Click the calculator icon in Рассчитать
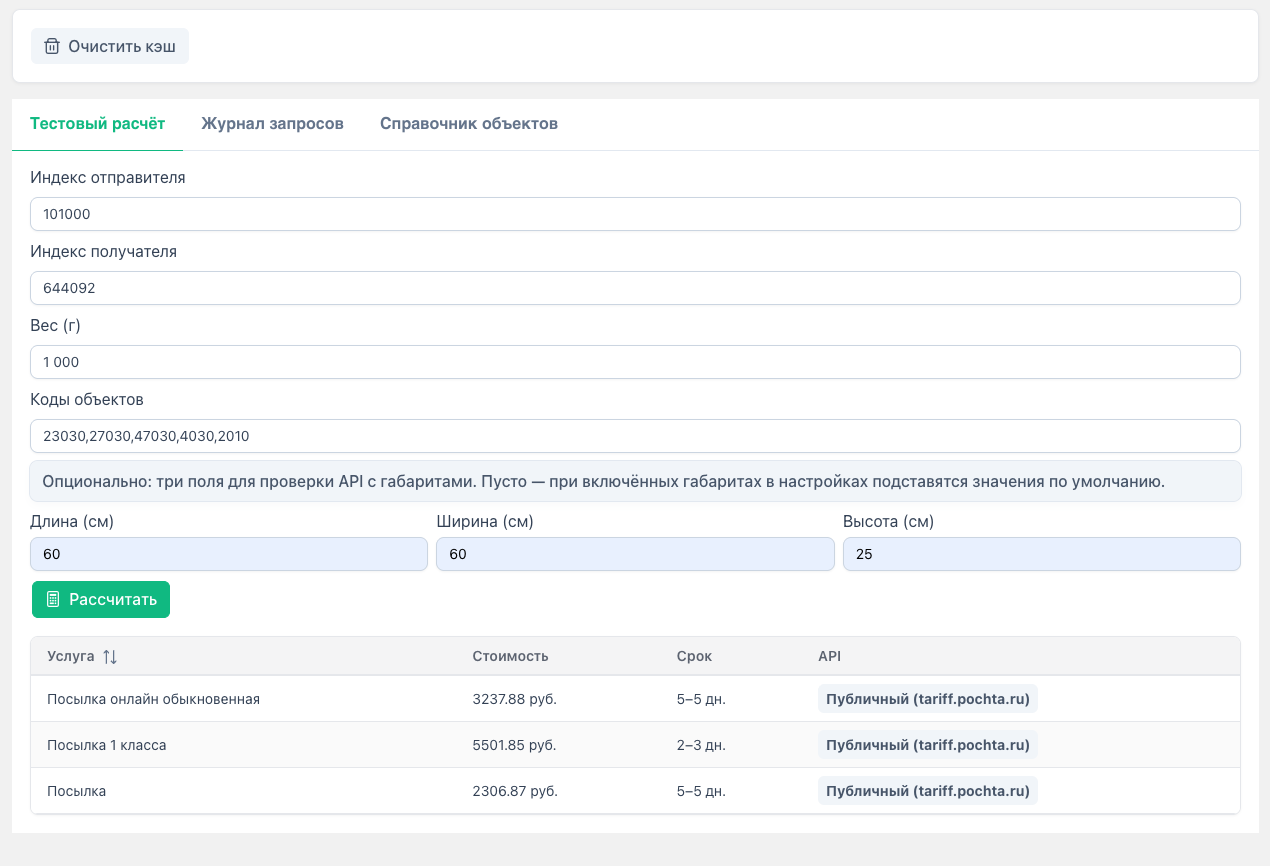This screenshot has height=866, width=1270. 53,600
